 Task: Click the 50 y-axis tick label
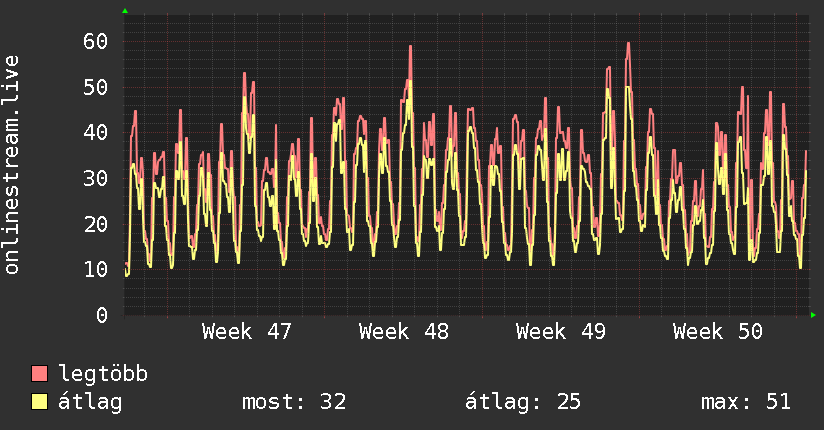click(96, 87)
